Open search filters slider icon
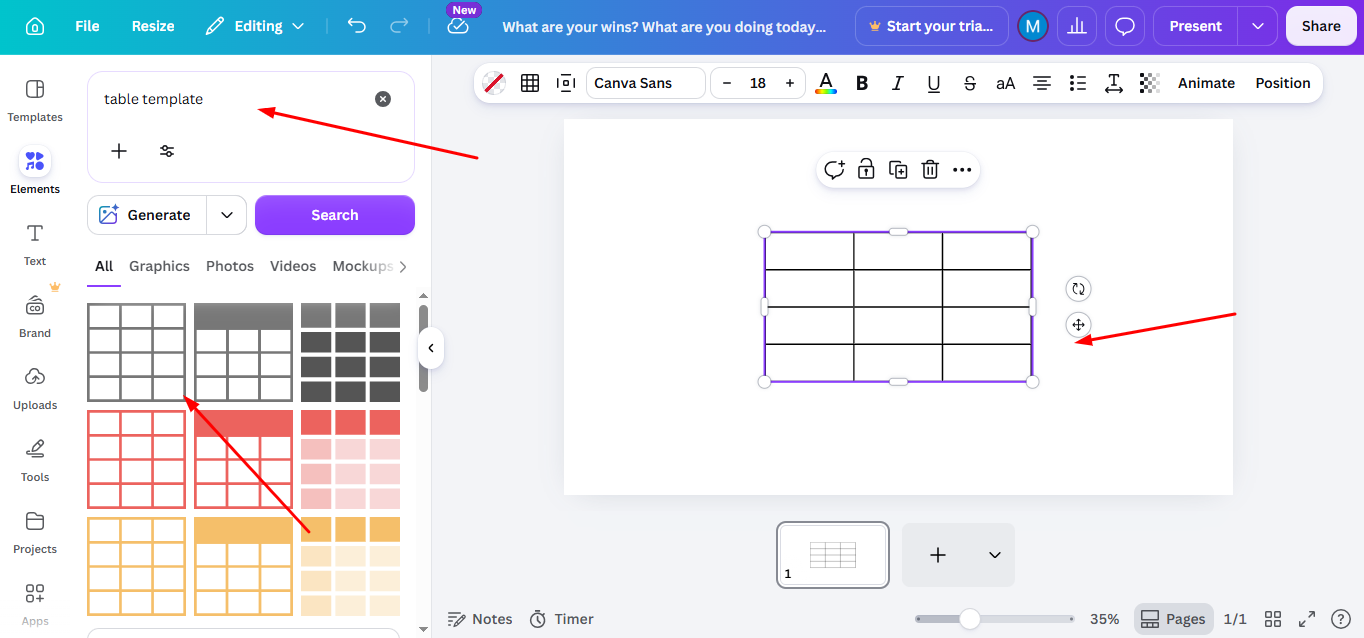This screenshot has width=1364, height=638. click(x=167, y=151)
